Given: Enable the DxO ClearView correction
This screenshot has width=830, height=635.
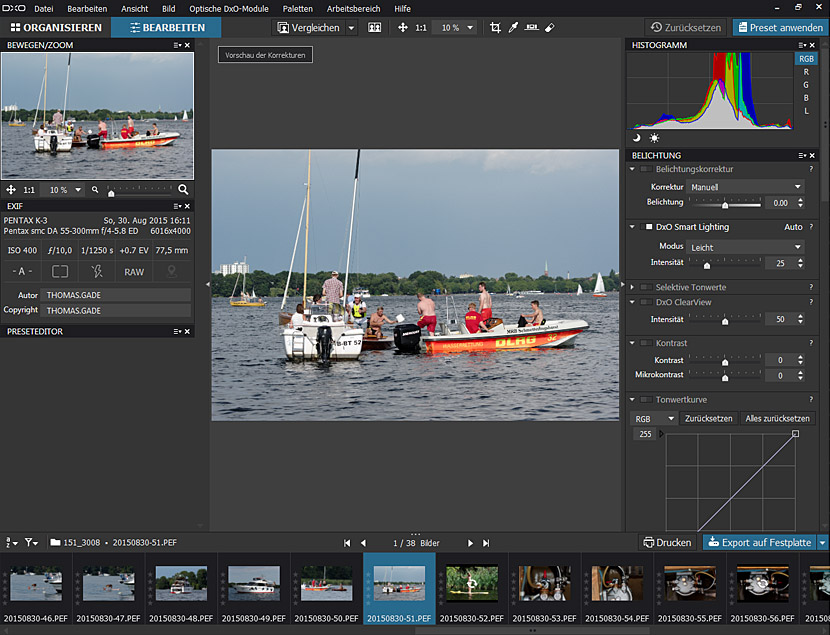Looking at the screenshot, I should [648, 301].
